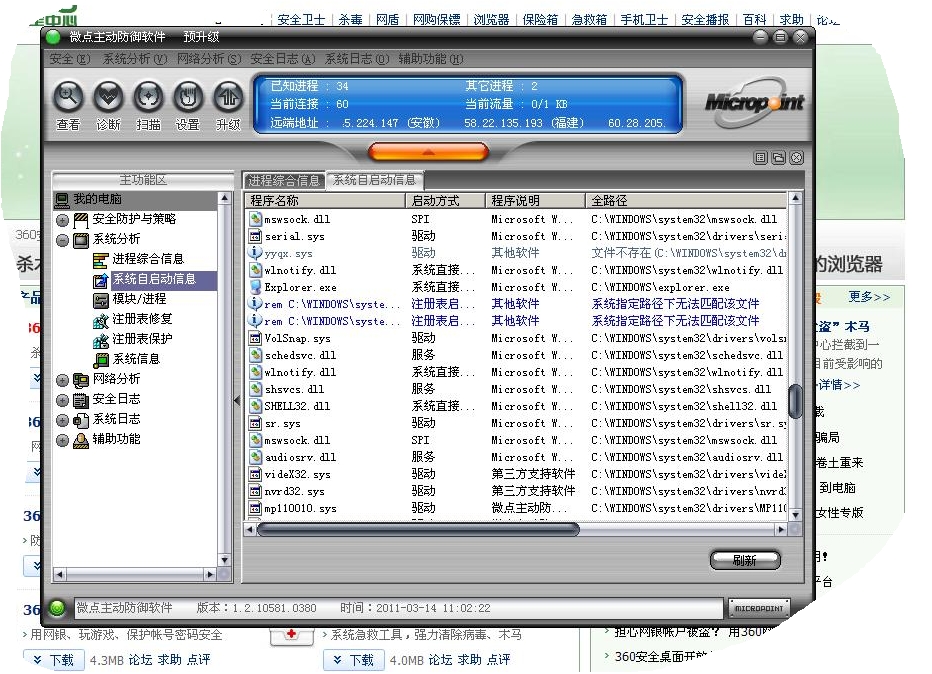
Task: Select 我的电脑 in the tree
Action: click(x=97, y=199)
